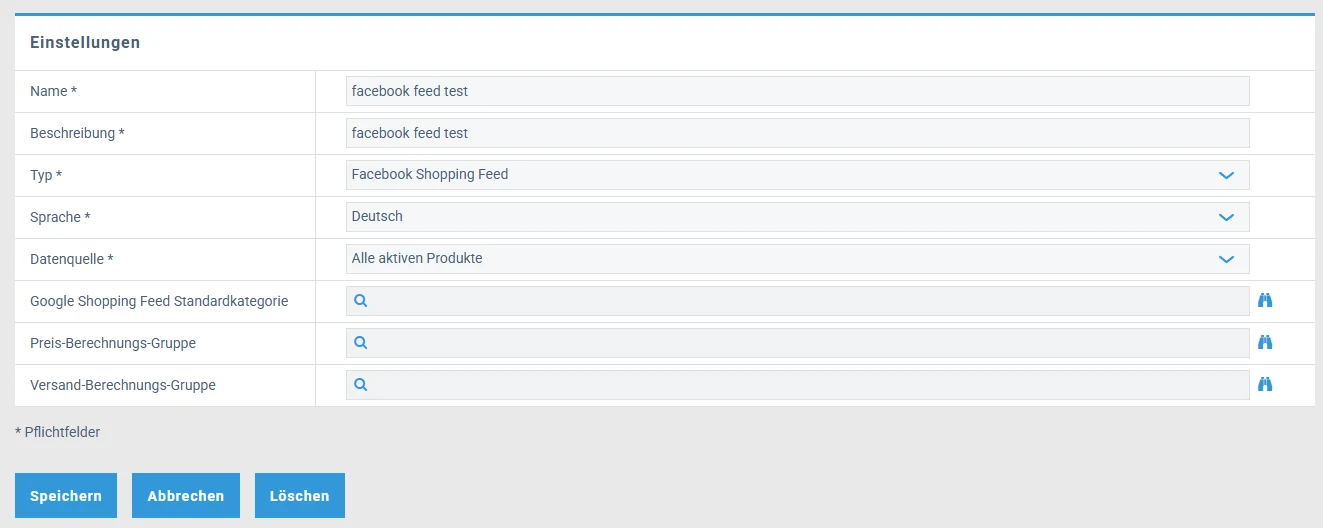Focus the Beschreibung text field
1323x528 pixels.
pyautogui.click(x=797, y=133)
